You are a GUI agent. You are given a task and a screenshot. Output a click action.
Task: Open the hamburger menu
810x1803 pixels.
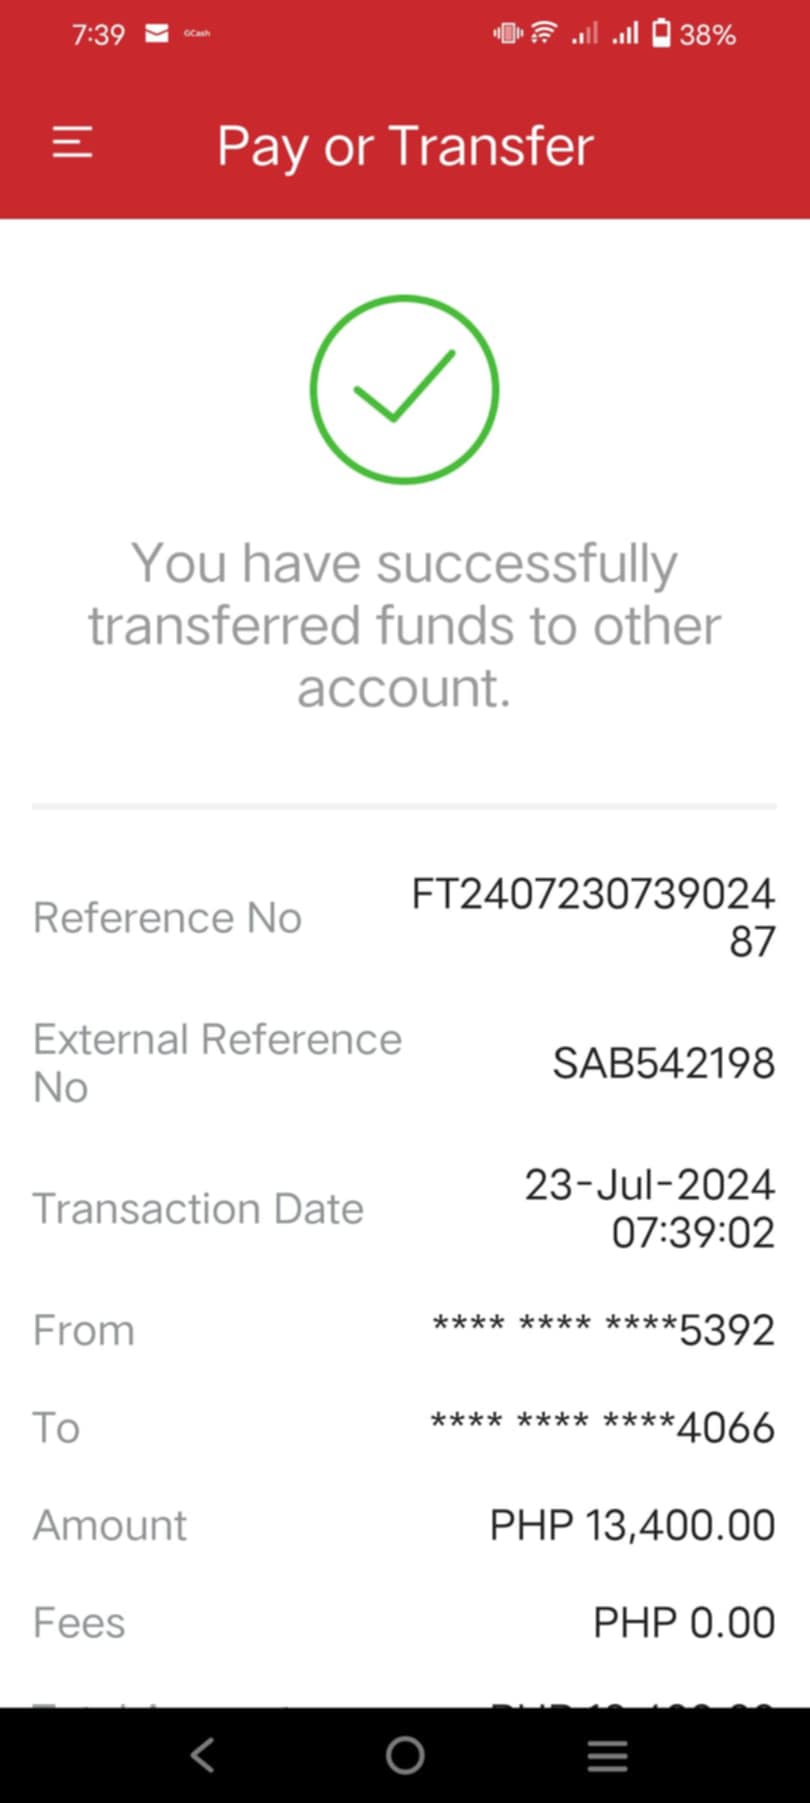(72, 143)
